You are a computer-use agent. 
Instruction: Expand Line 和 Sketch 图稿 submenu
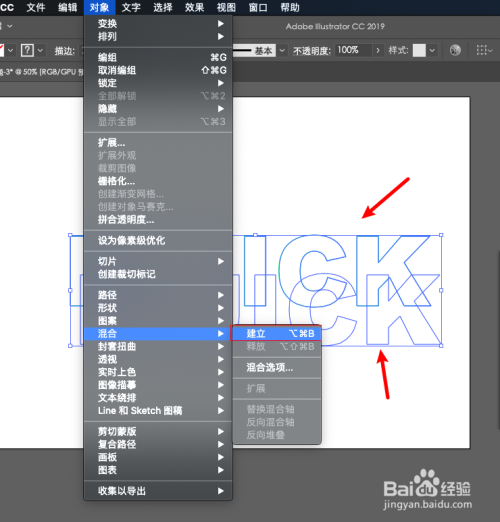point(158,411)
